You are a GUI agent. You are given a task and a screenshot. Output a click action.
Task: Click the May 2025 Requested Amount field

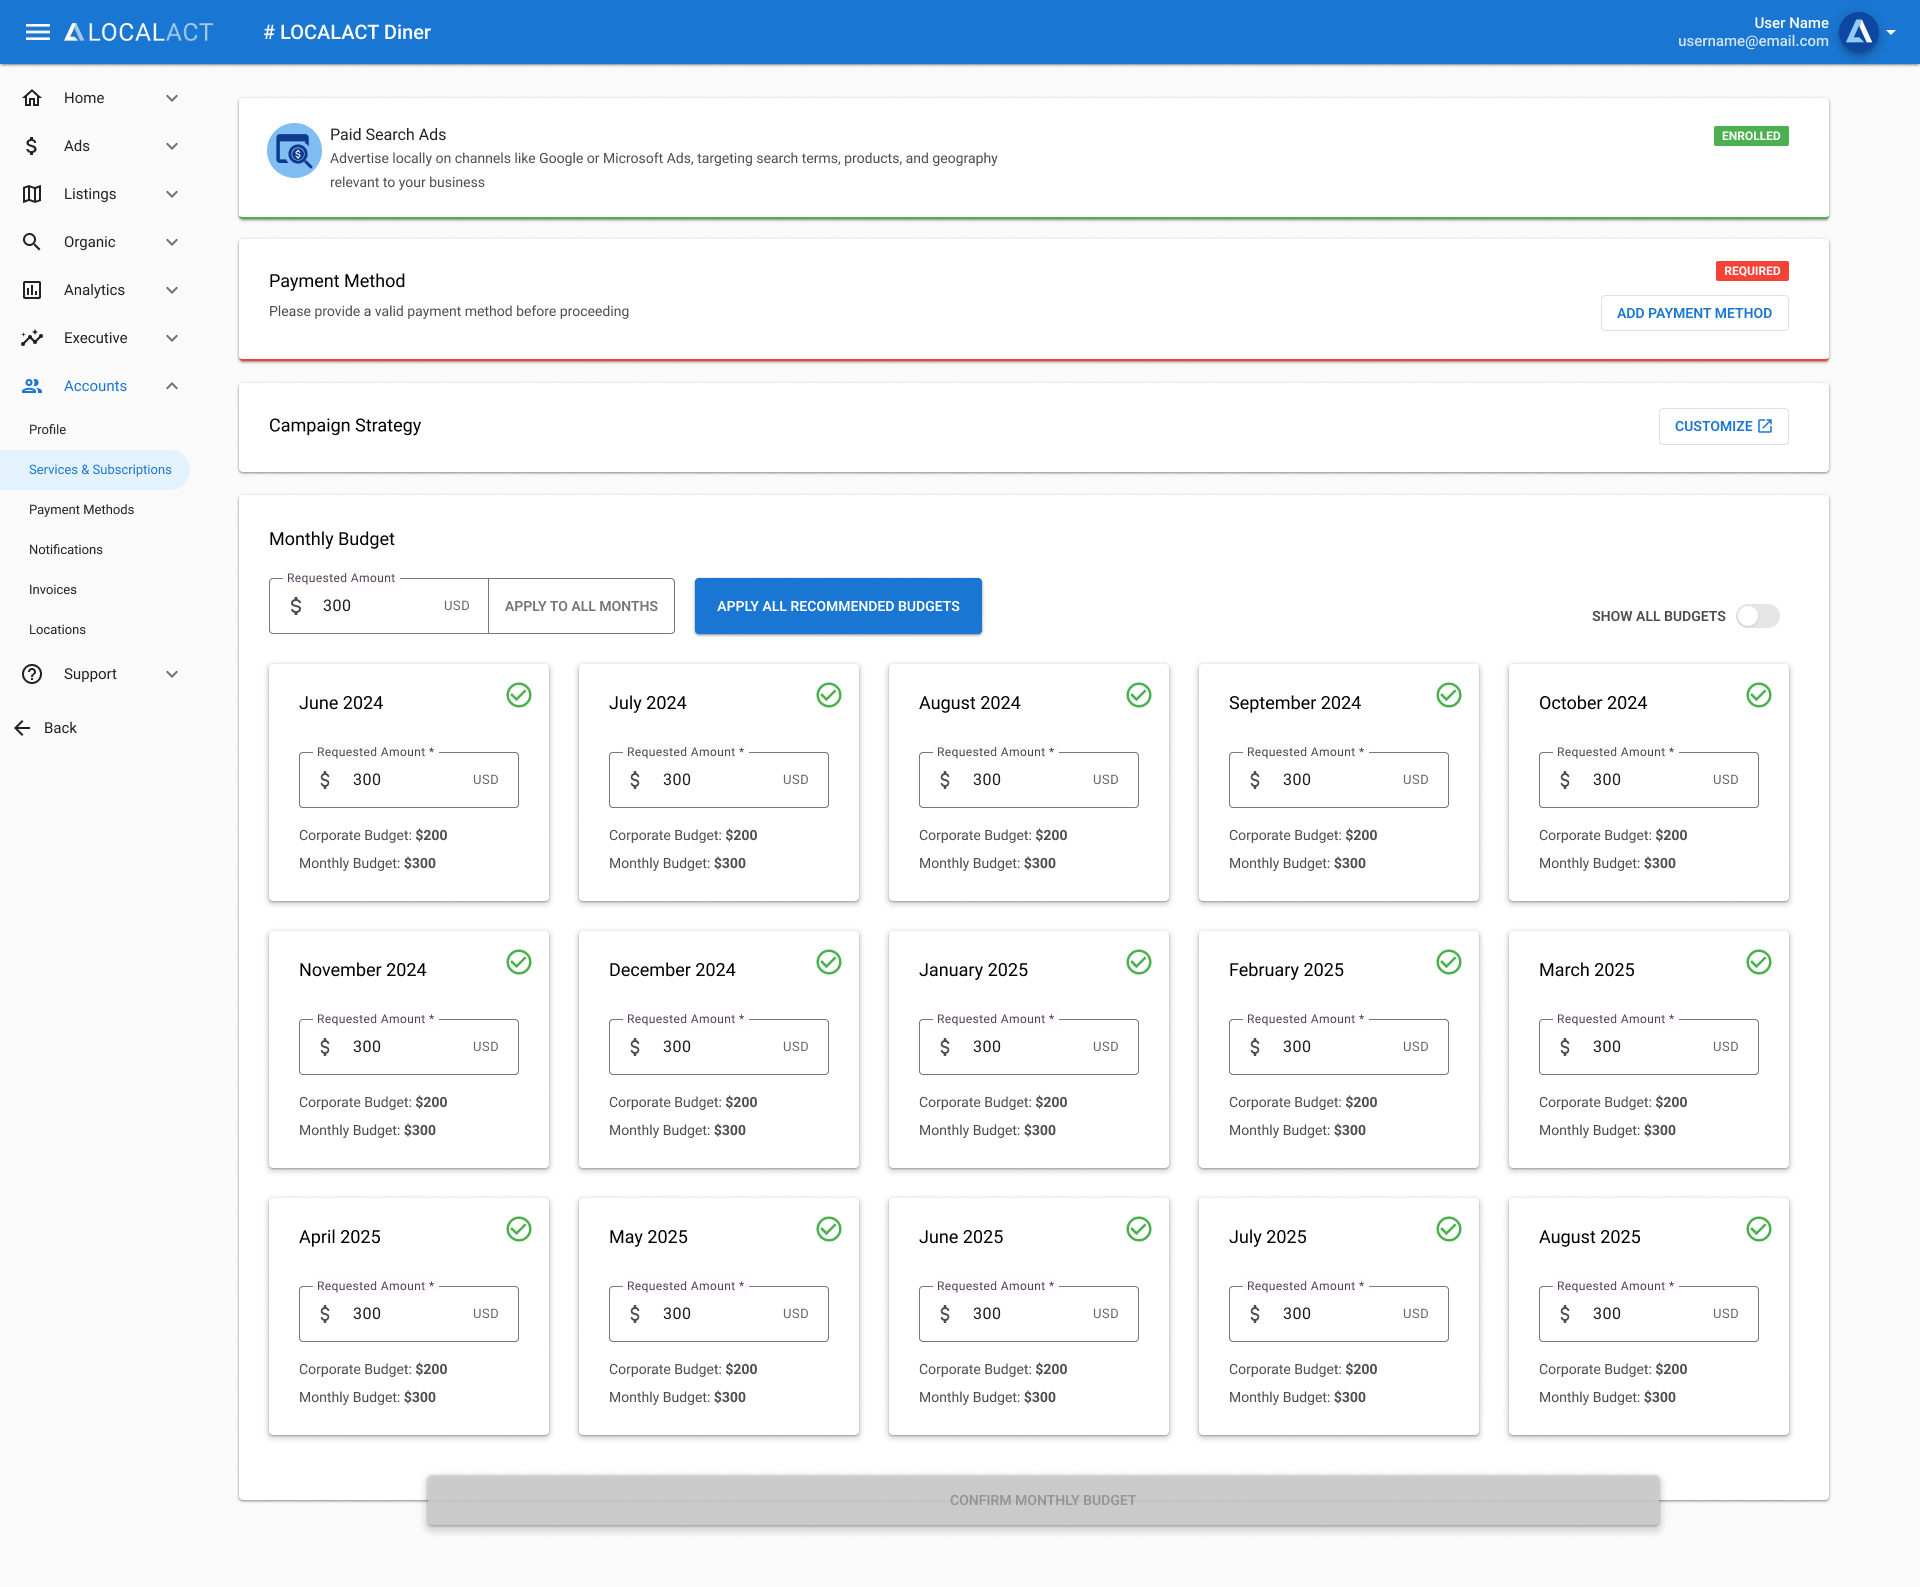[719, 1314]
